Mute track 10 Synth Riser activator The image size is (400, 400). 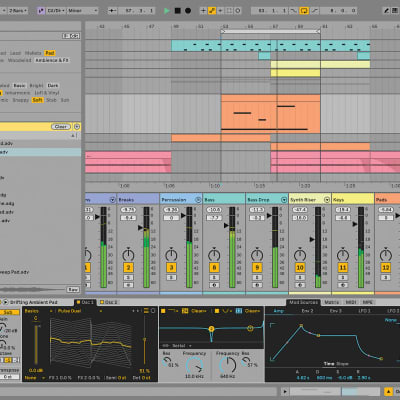click(x=300, y=268)
